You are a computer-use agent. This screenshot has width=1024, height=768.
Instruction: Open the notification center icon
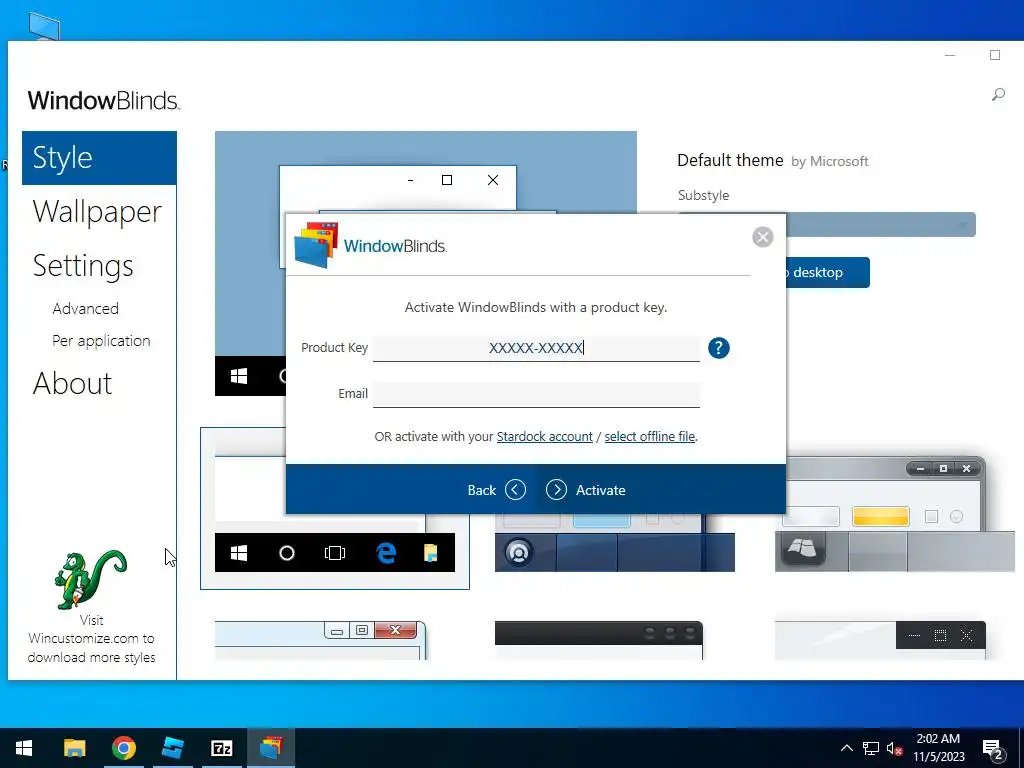point(993,749)
